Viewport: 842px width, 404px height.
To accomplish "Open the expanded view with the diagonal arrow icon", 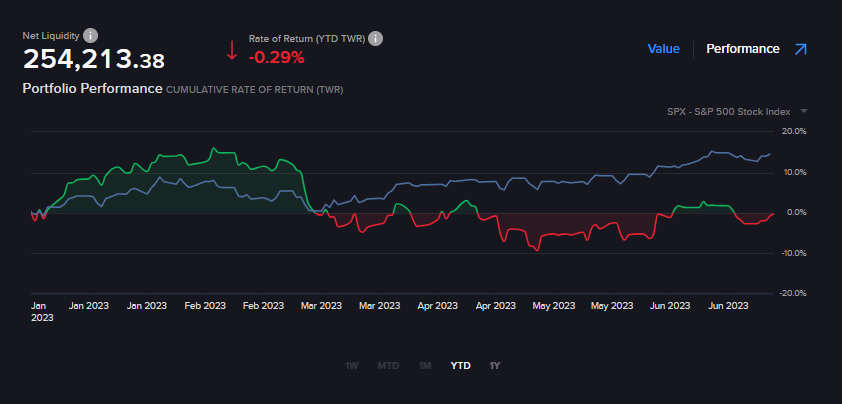I will [x=800, y=49].
